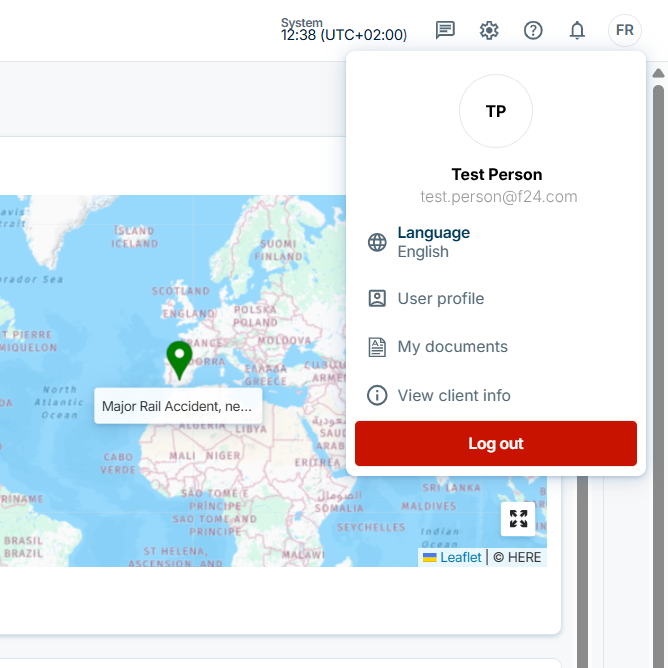Open the notifications bell
Image resolution: width=668 pixels, height=668 pixels.
[x=577, y=30]
